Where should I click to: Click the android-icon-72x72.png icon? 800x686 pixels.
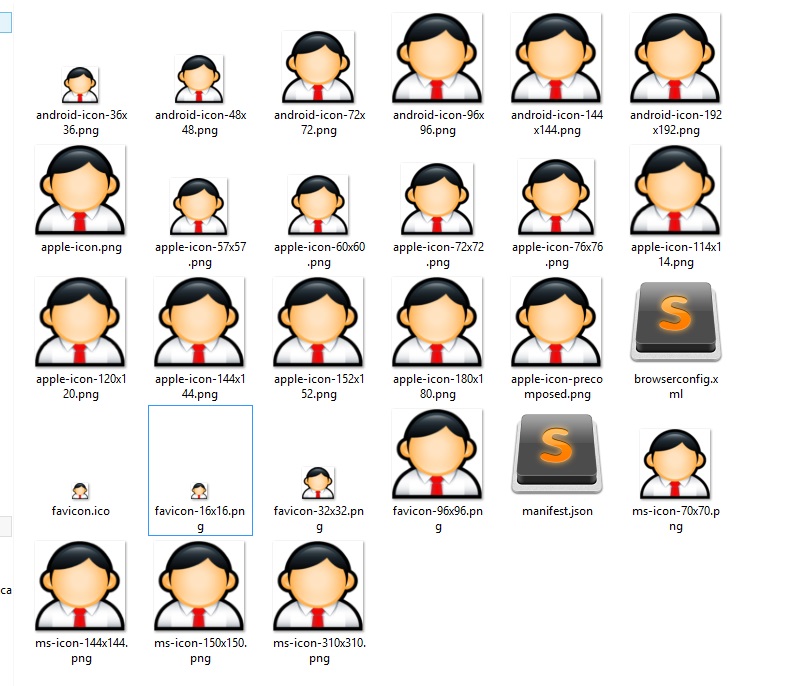(318, 68)
